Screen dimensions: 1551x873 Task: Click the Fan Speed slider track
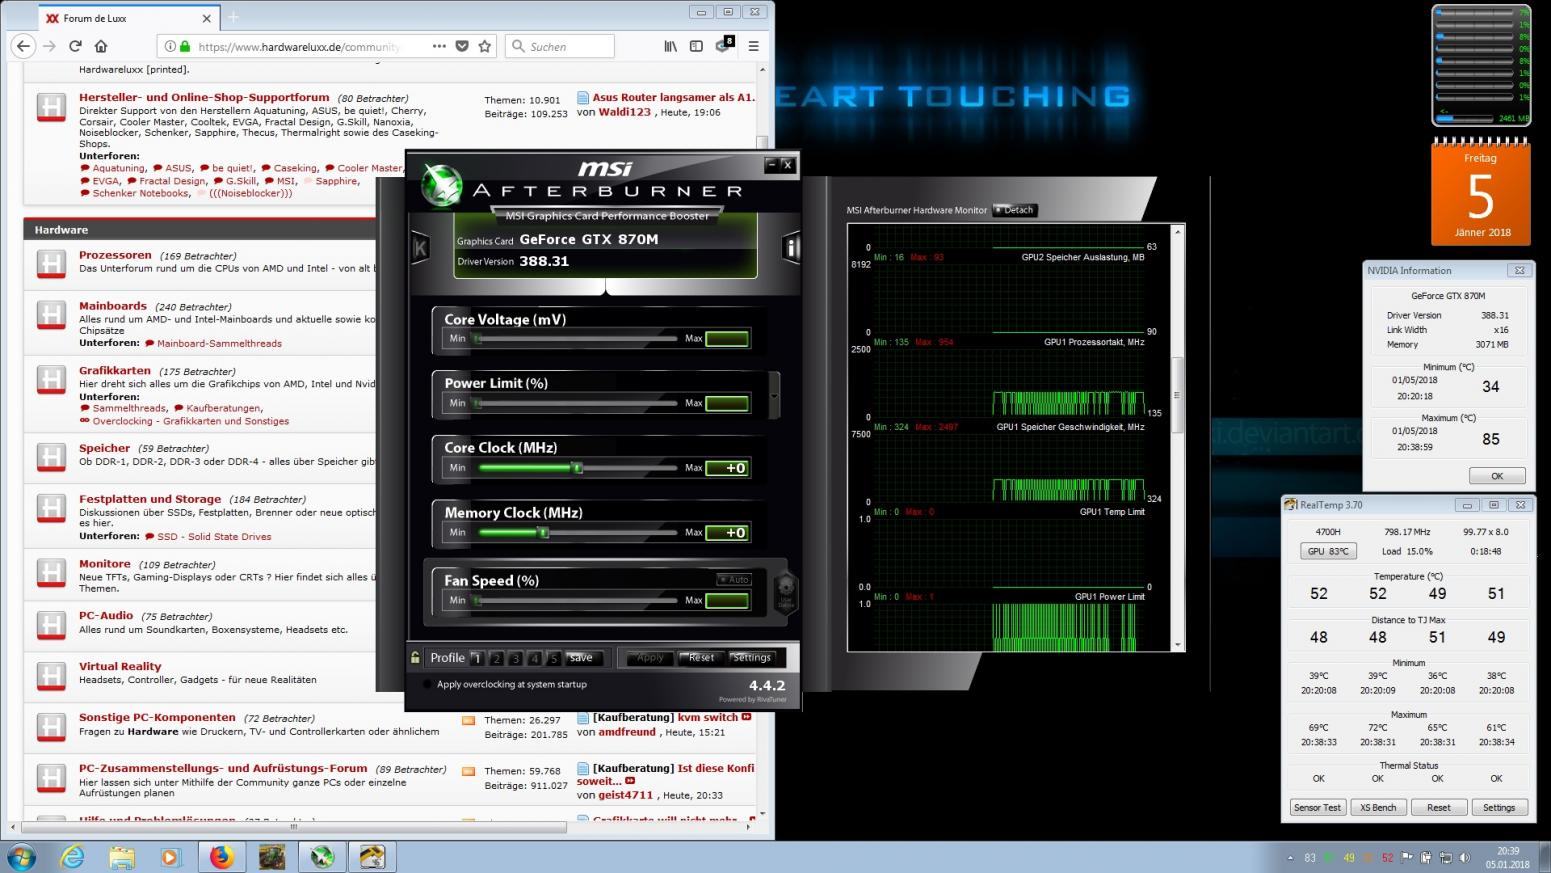point(577,601)
